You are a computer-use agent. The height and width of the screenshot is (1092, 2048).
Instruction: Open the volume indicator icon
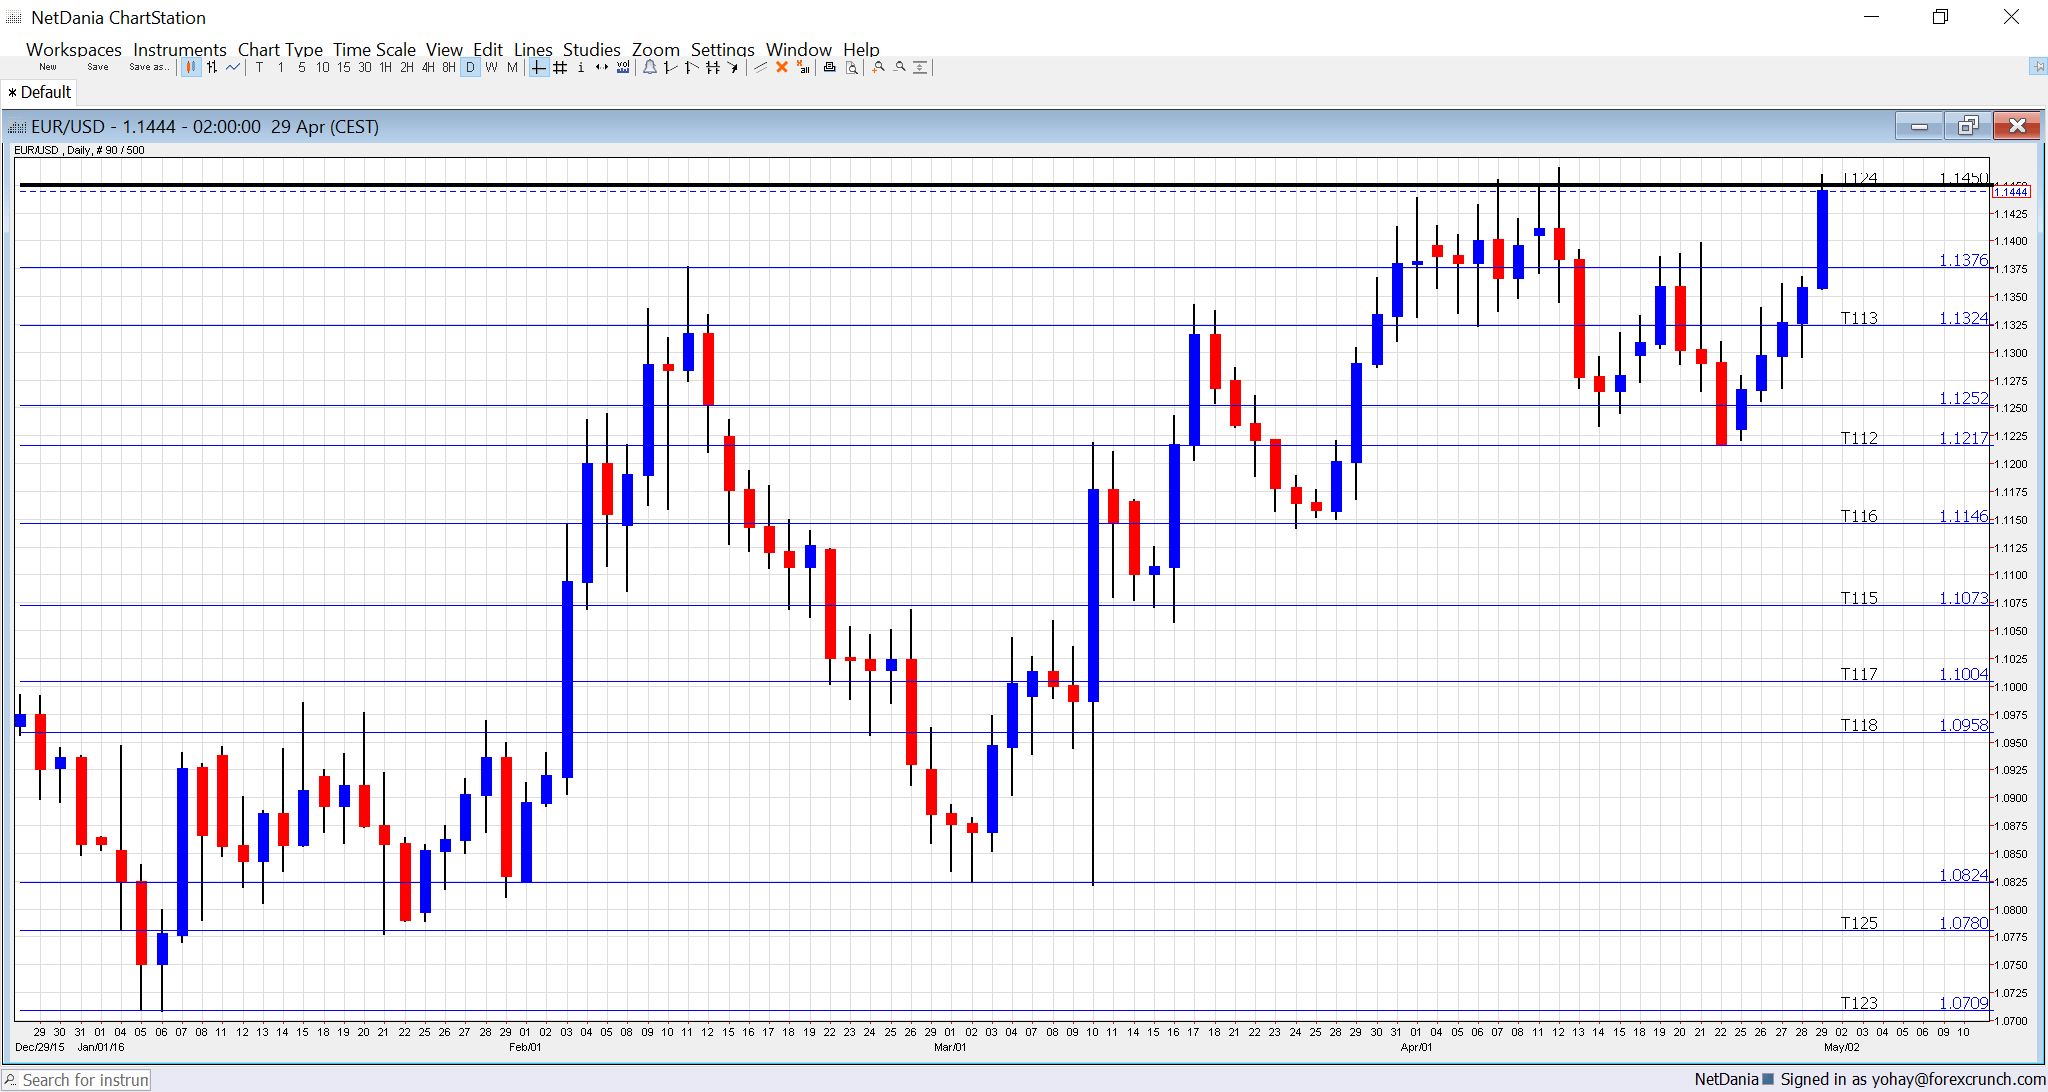623,67
